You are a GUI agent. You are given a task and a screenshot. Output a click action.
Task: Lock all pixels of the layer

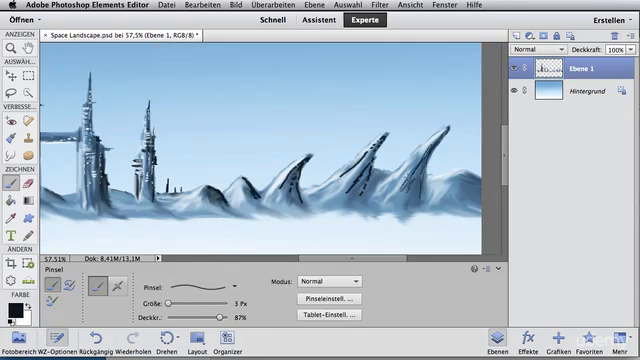pyautogui.click(x=556, y=36)
